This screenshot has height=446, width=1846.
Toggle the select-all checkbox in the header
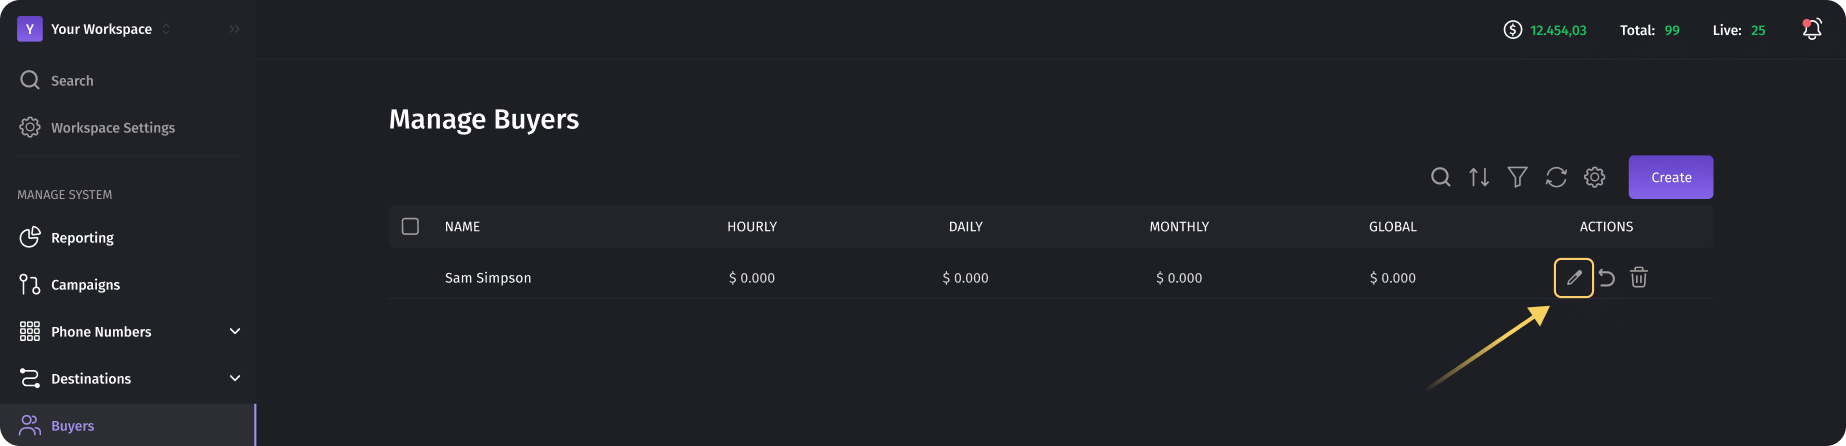410,226
